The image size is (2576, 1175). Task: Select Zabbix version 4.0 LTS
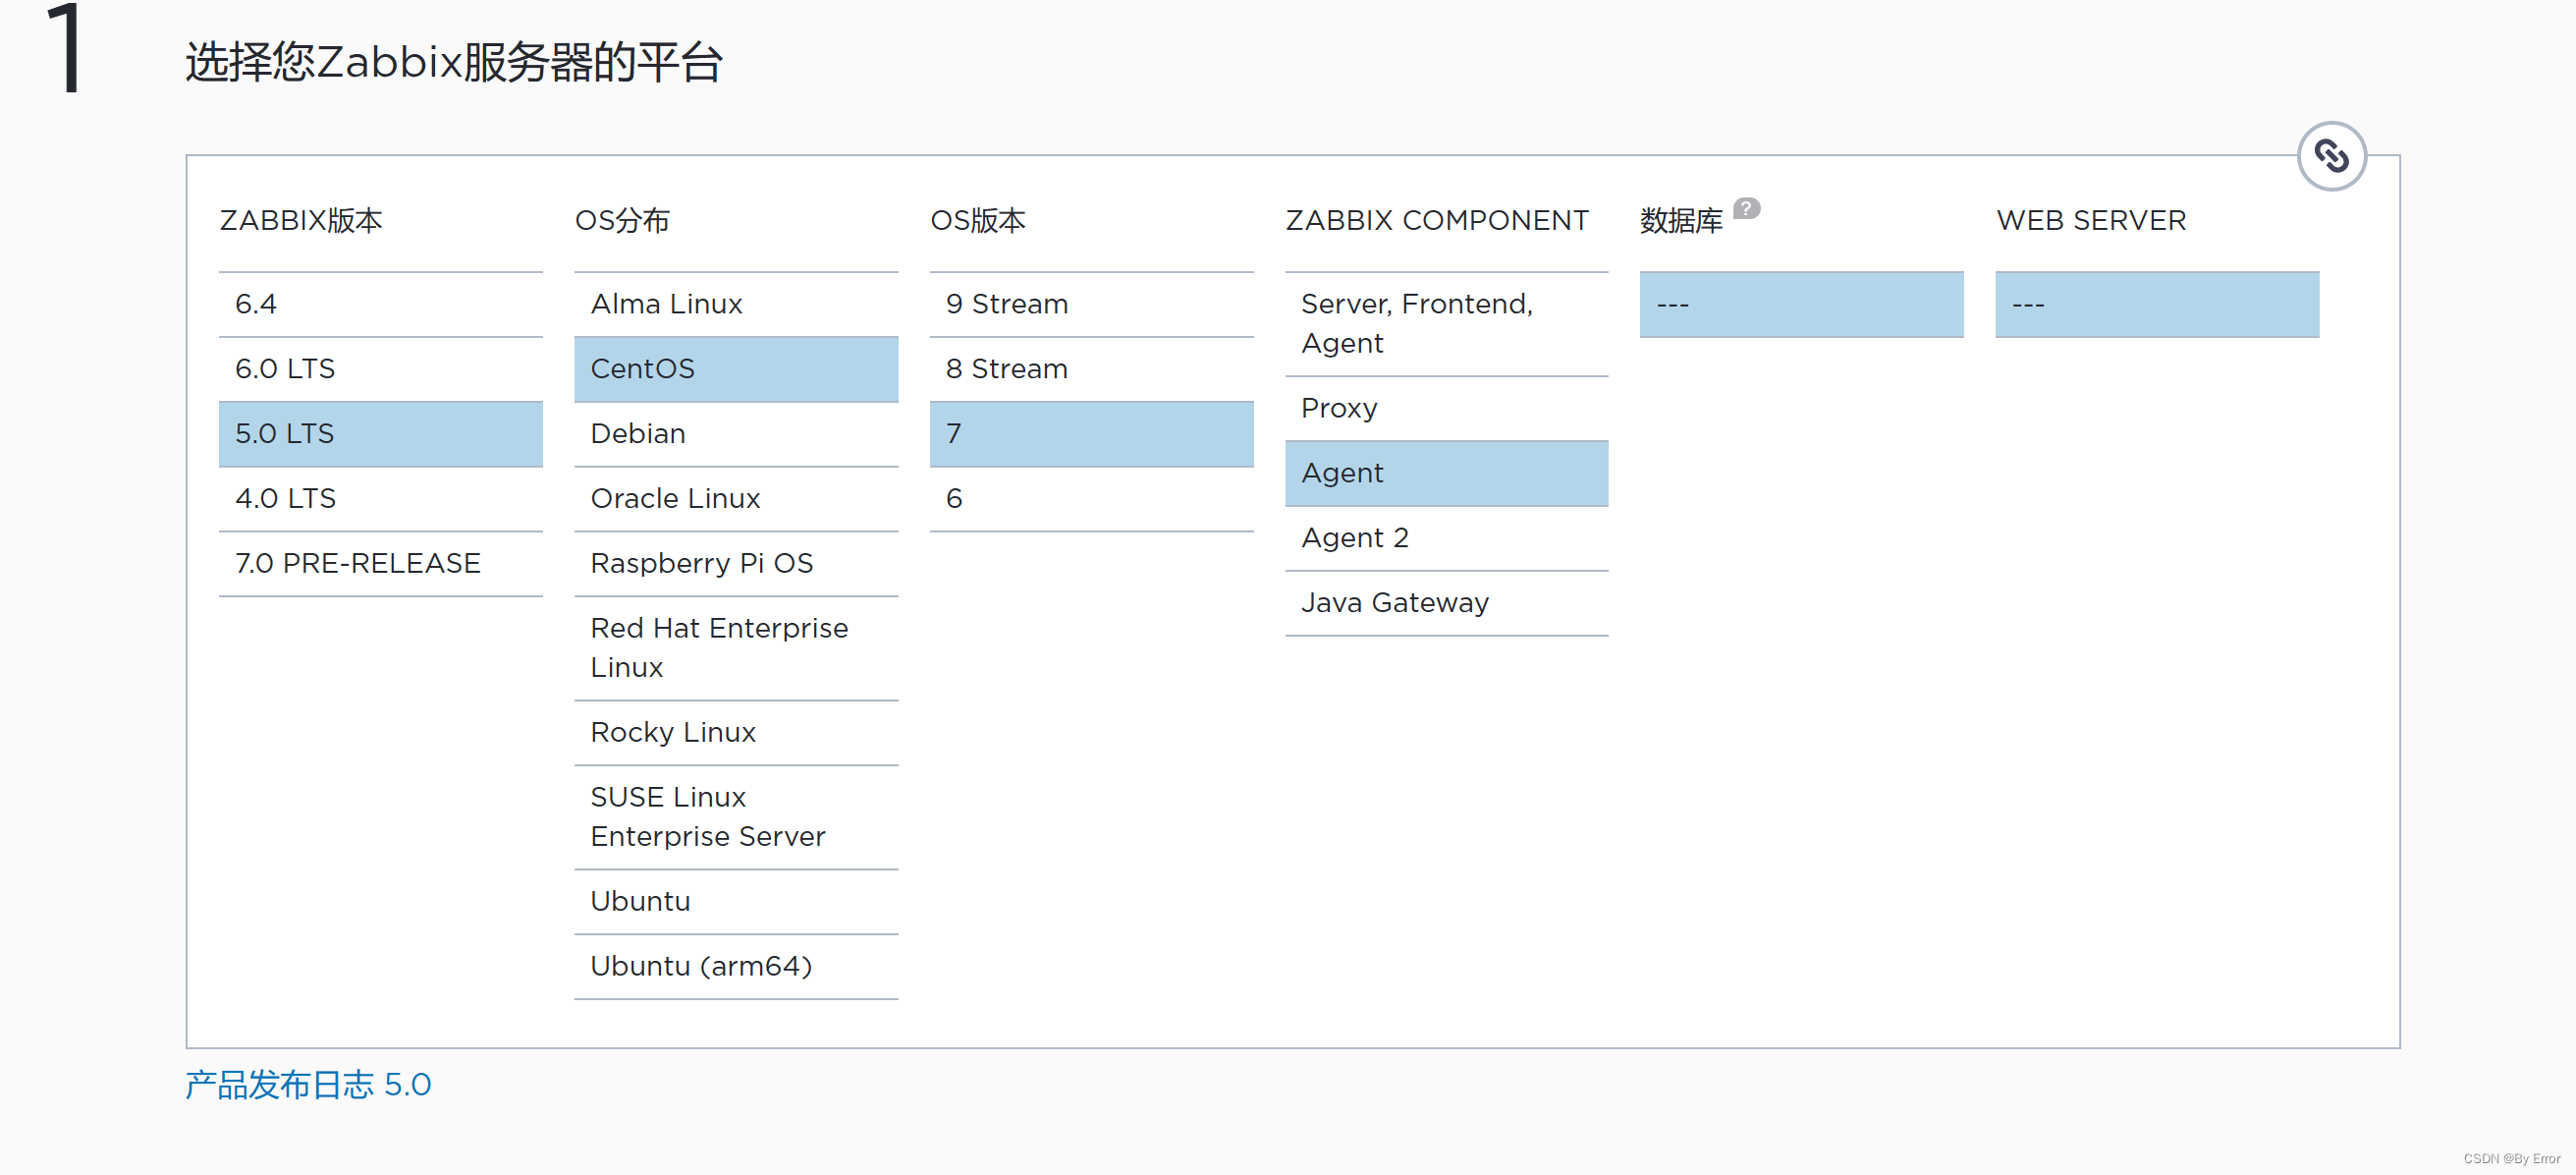point(380,499)
